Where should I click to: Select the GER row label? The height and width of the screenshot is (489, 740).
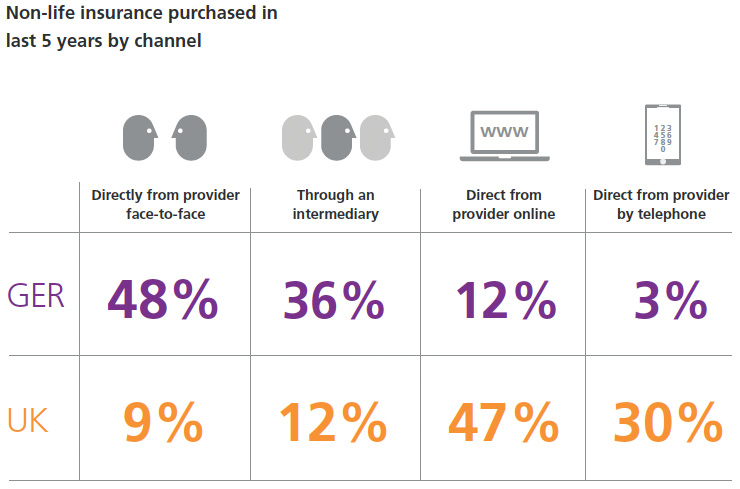pos(37,296)
